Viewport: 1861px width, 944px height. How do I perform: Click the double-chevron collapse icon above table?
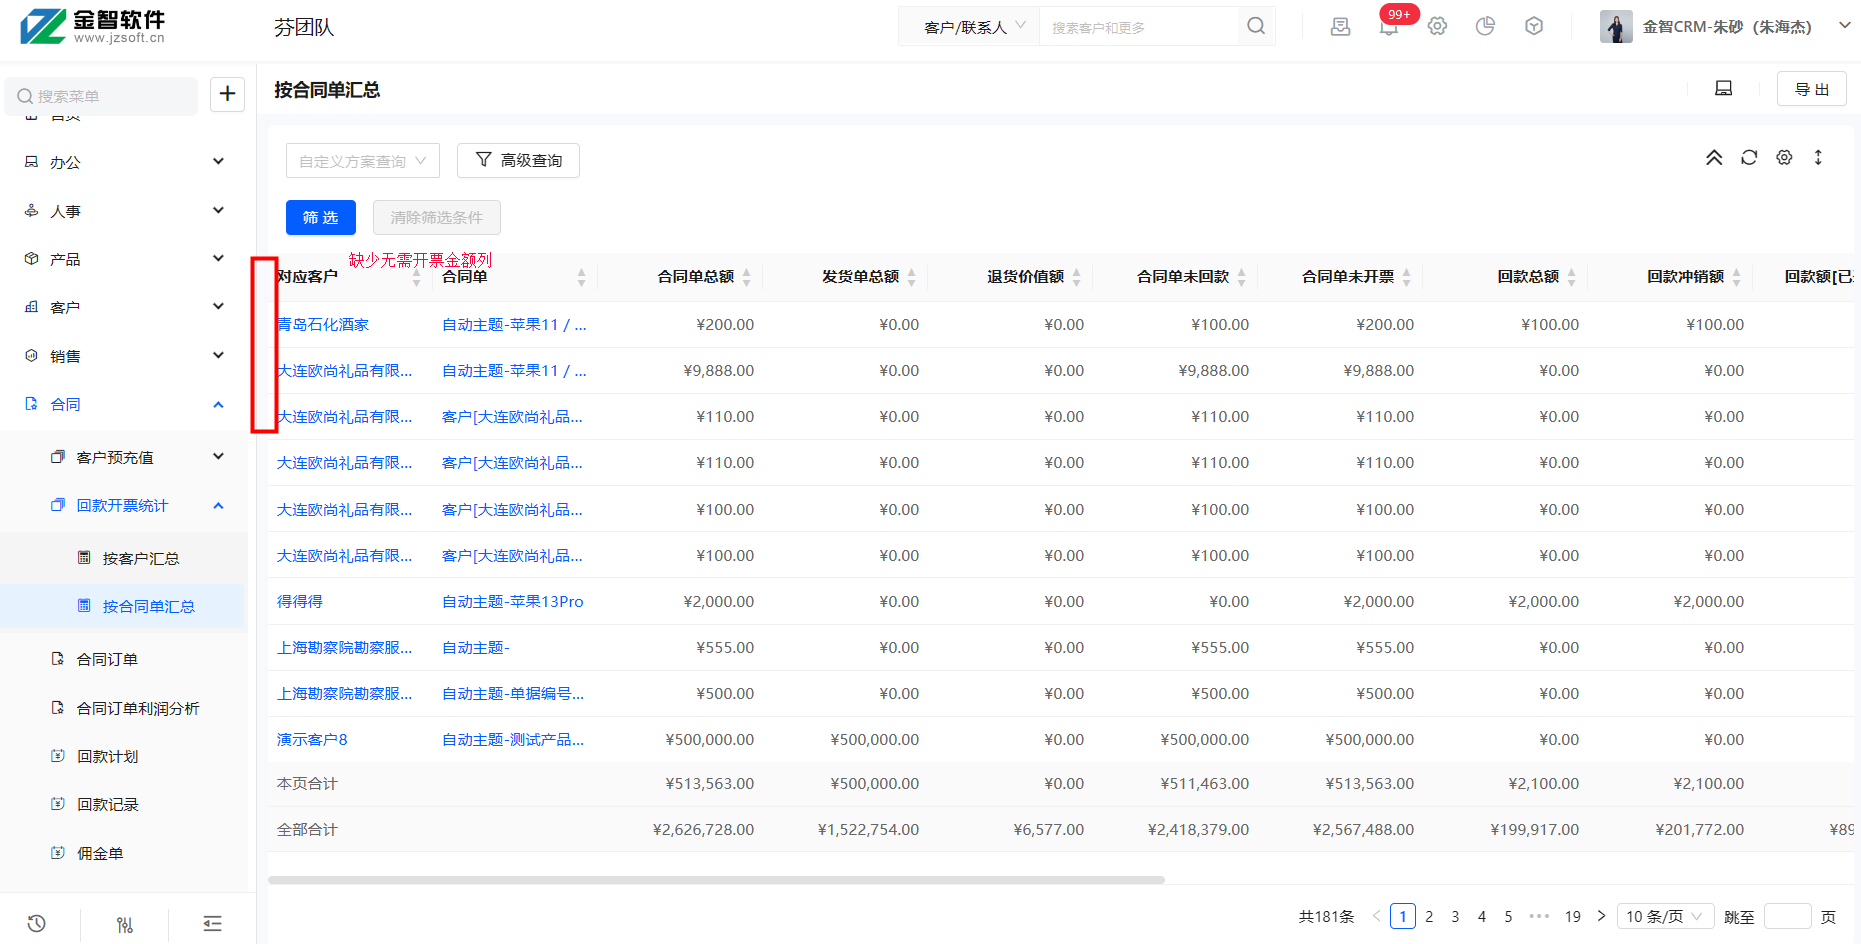point(1714,158)
